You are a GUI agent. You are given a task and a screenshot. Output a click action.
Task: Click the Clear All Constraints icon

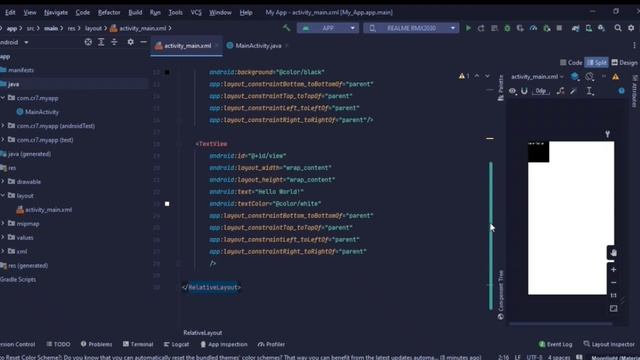[x=560, y=91]
